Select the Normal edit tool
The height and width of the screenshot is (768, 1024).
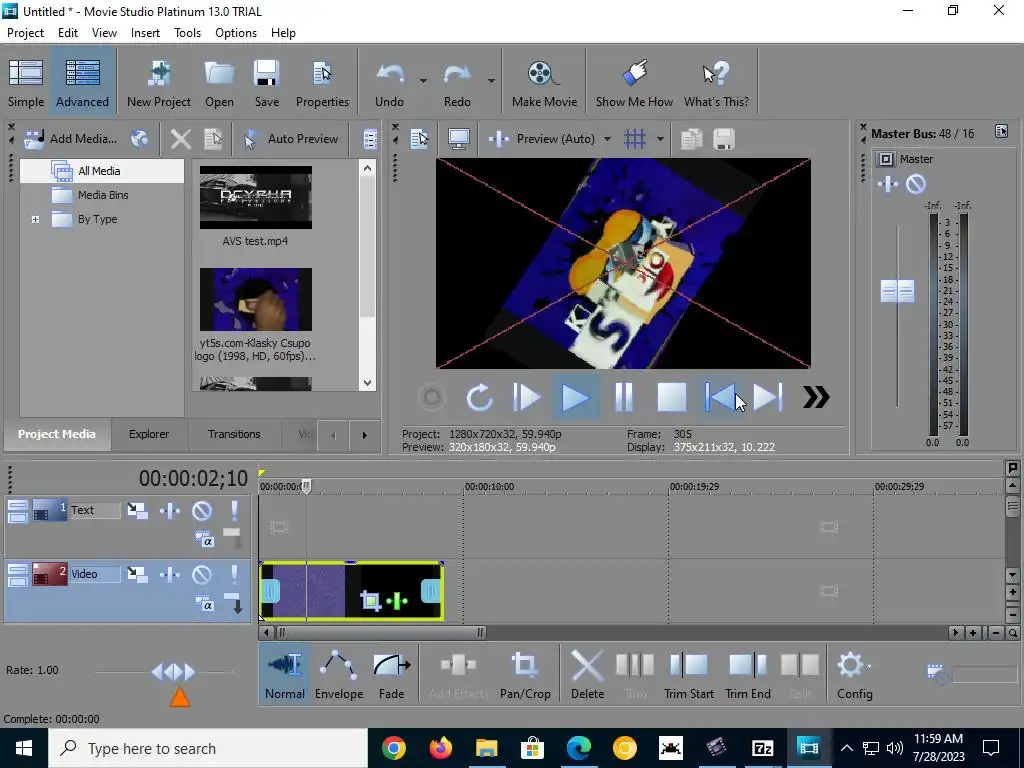[285, 675]
